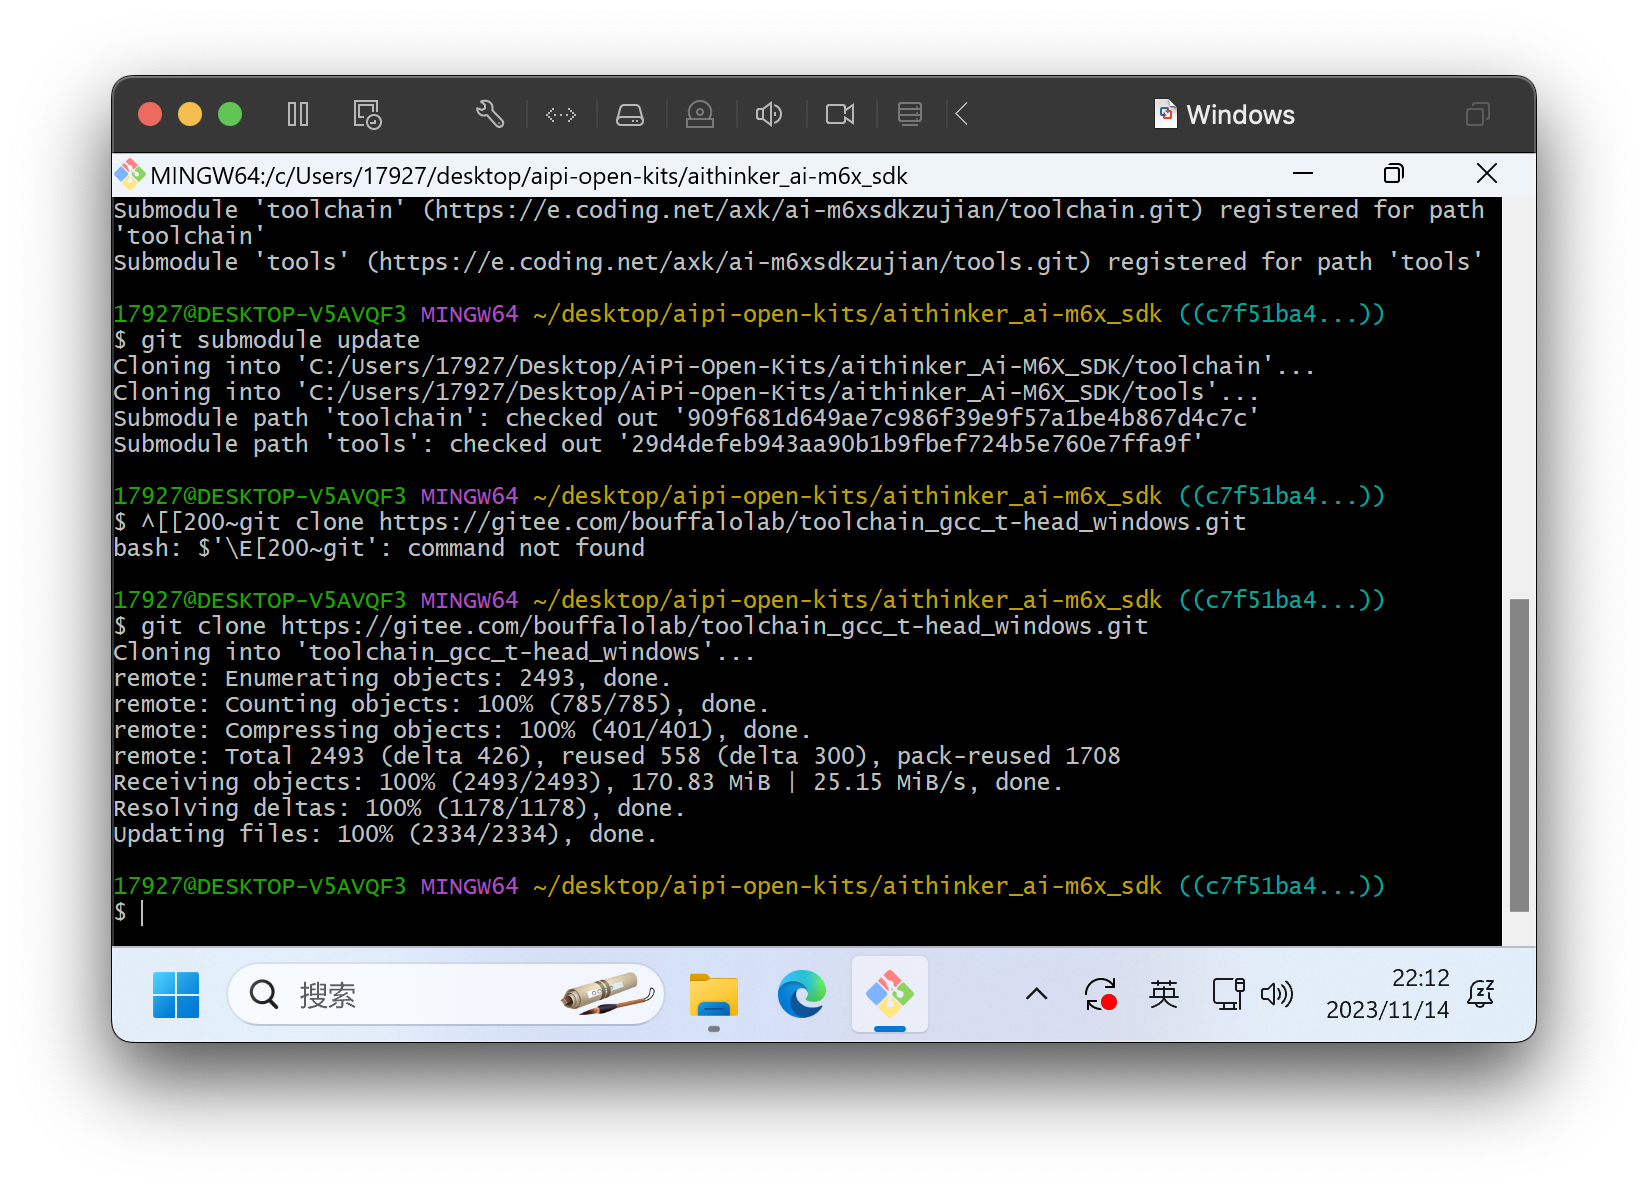Open the hard disk icon in toolbar

click(630, 115)
